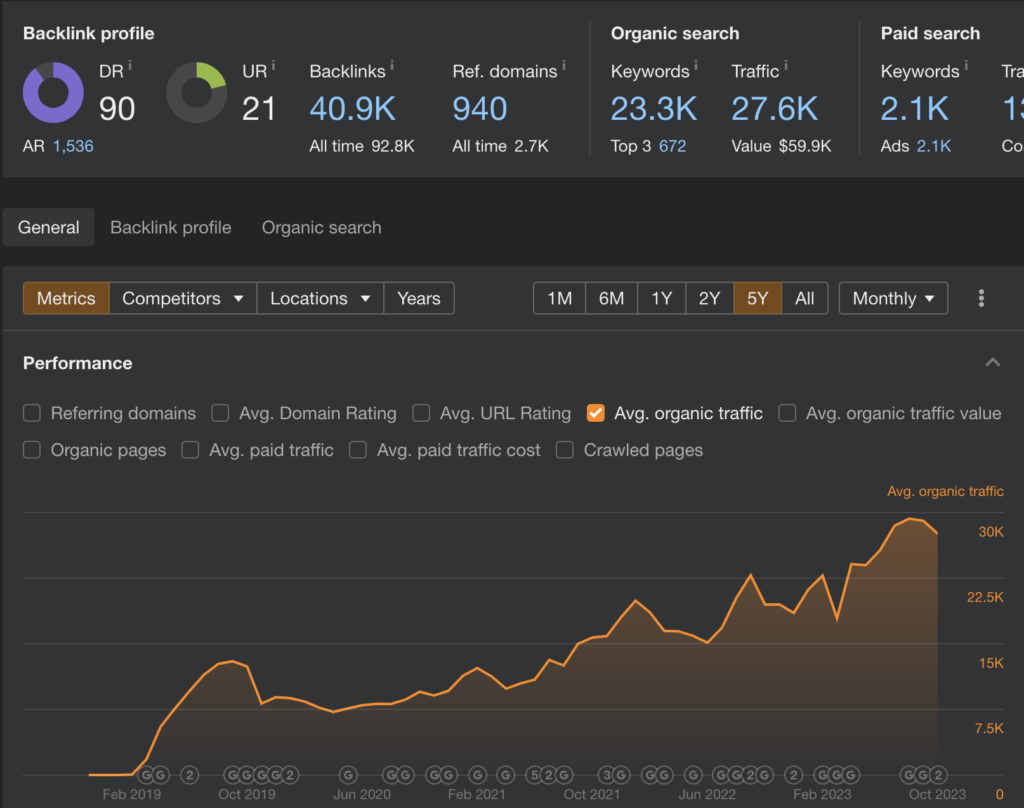The width and height of the screenshot is (1024, 808).
Task: Click the 22.5K axis label
Action: (x=985, y=597)
